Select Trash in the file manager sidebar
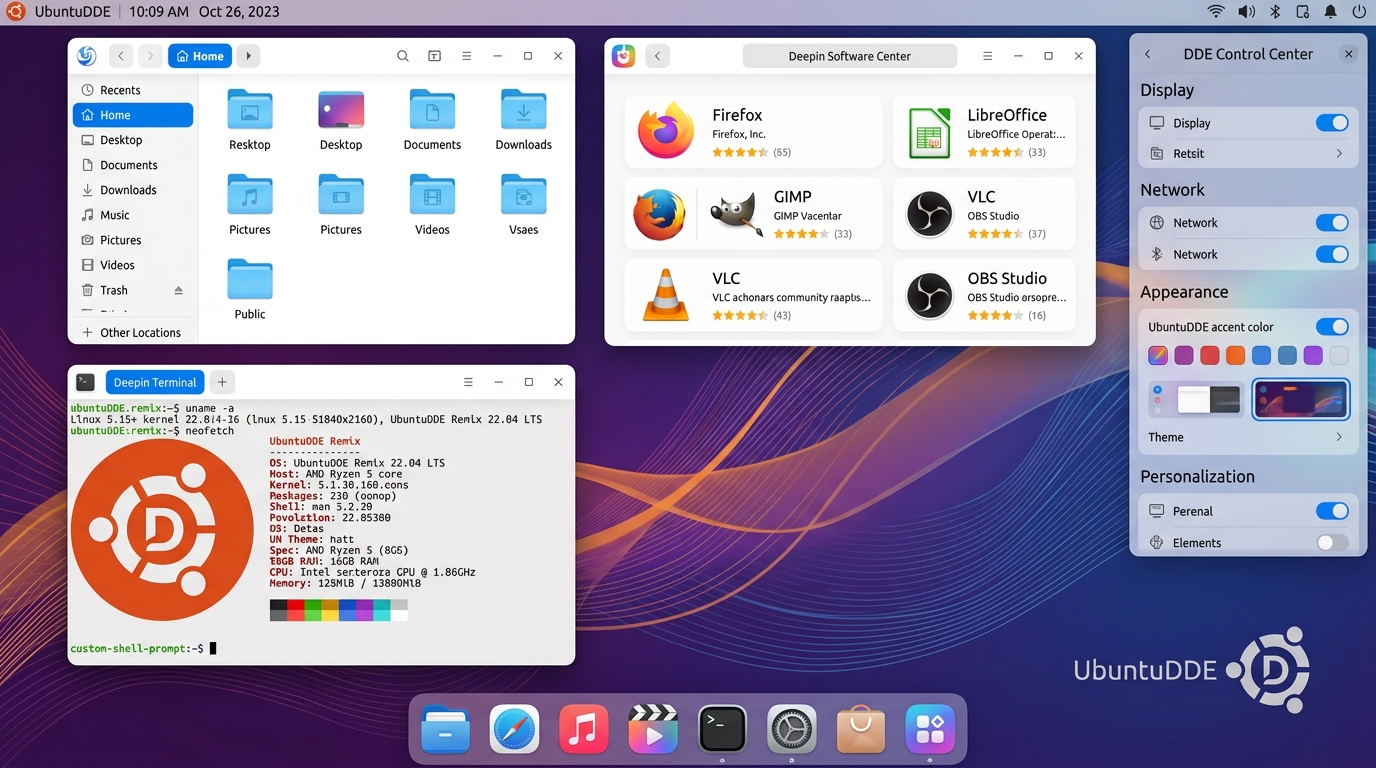Screen dimensions: 1376x768 [132, 290]
